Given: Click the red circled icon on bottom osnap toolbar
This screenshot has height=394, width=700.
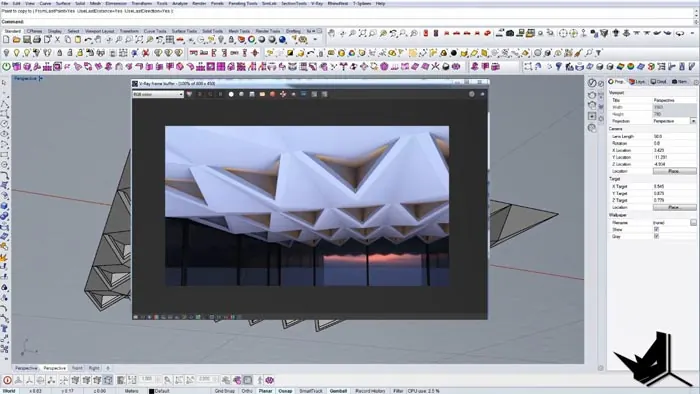Looking at the screenshot, I should click(x=7, y=380).
